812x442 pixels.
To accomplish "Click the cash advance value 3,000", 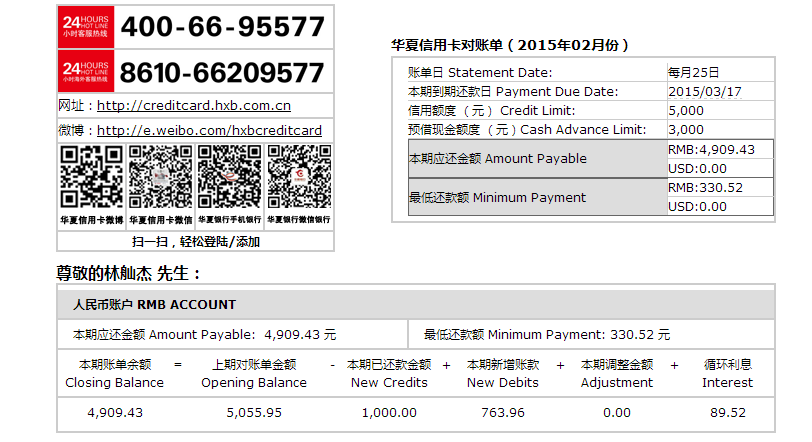I will (x=686, y=130).
